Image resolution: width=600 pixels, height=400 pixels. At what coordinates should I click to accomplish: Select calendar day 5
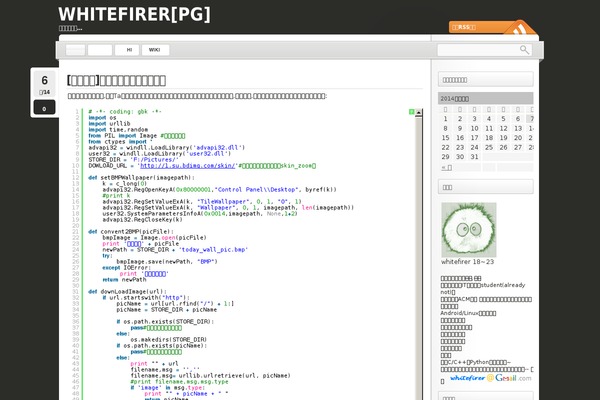[503, 119]
